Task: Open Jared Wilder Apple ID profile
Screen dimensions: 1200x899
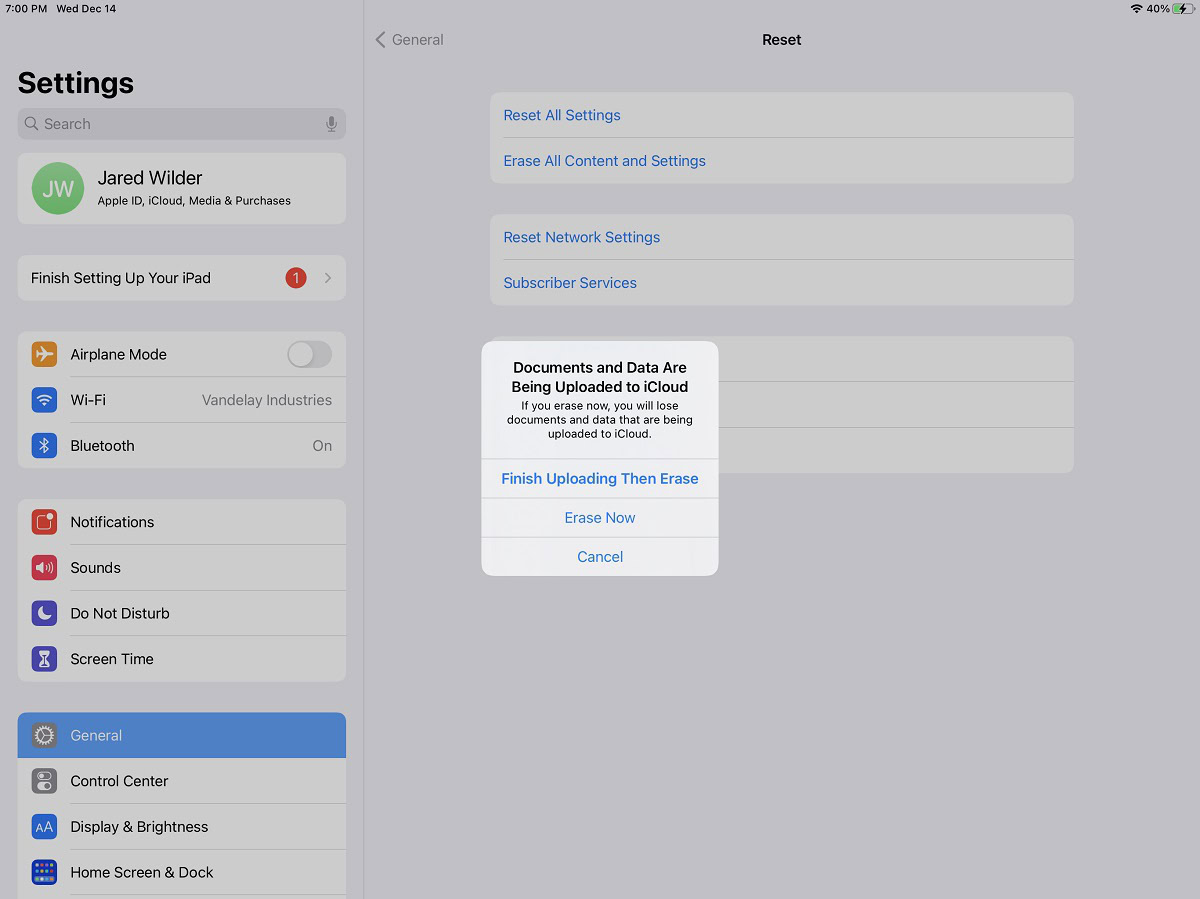Action: [x=181, y=188]
